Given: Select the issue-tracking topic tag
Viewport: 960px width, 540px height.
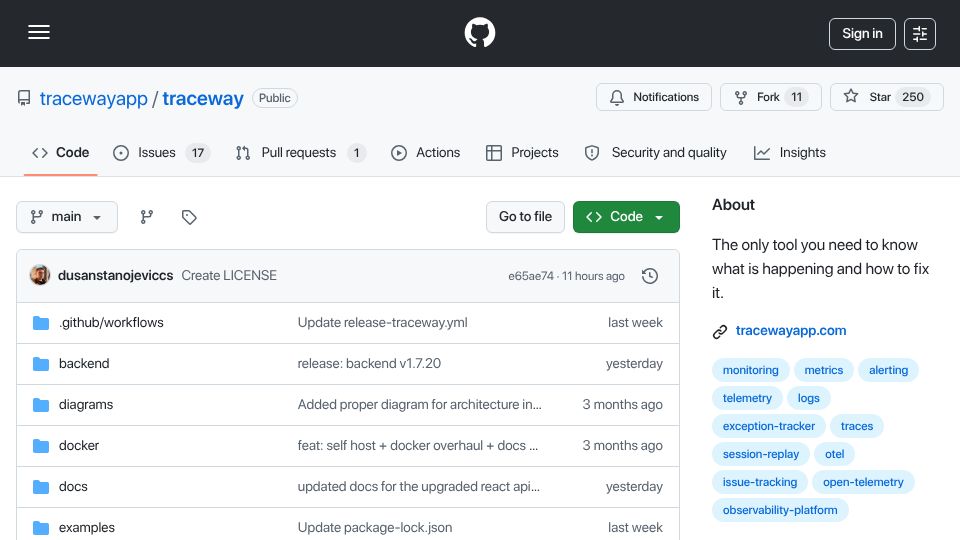Looking at the screenshot, I should 760,482.
